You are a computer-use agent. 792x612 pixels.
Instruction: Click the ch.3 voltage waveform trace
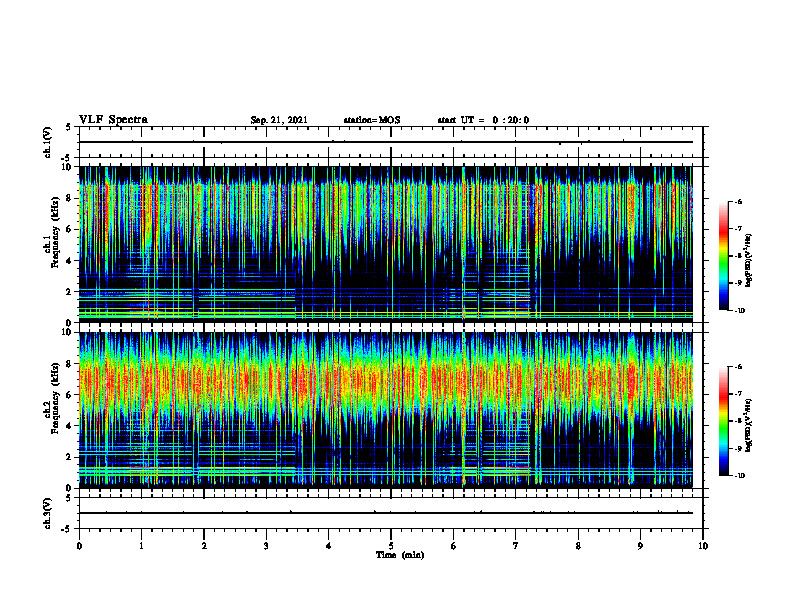click(385, 513)
